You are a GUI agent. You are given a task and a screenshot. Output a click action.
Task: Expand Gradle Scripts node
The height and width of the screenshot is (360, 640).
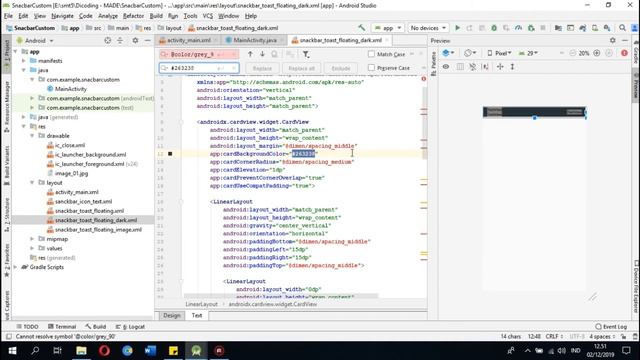point(16,267)
